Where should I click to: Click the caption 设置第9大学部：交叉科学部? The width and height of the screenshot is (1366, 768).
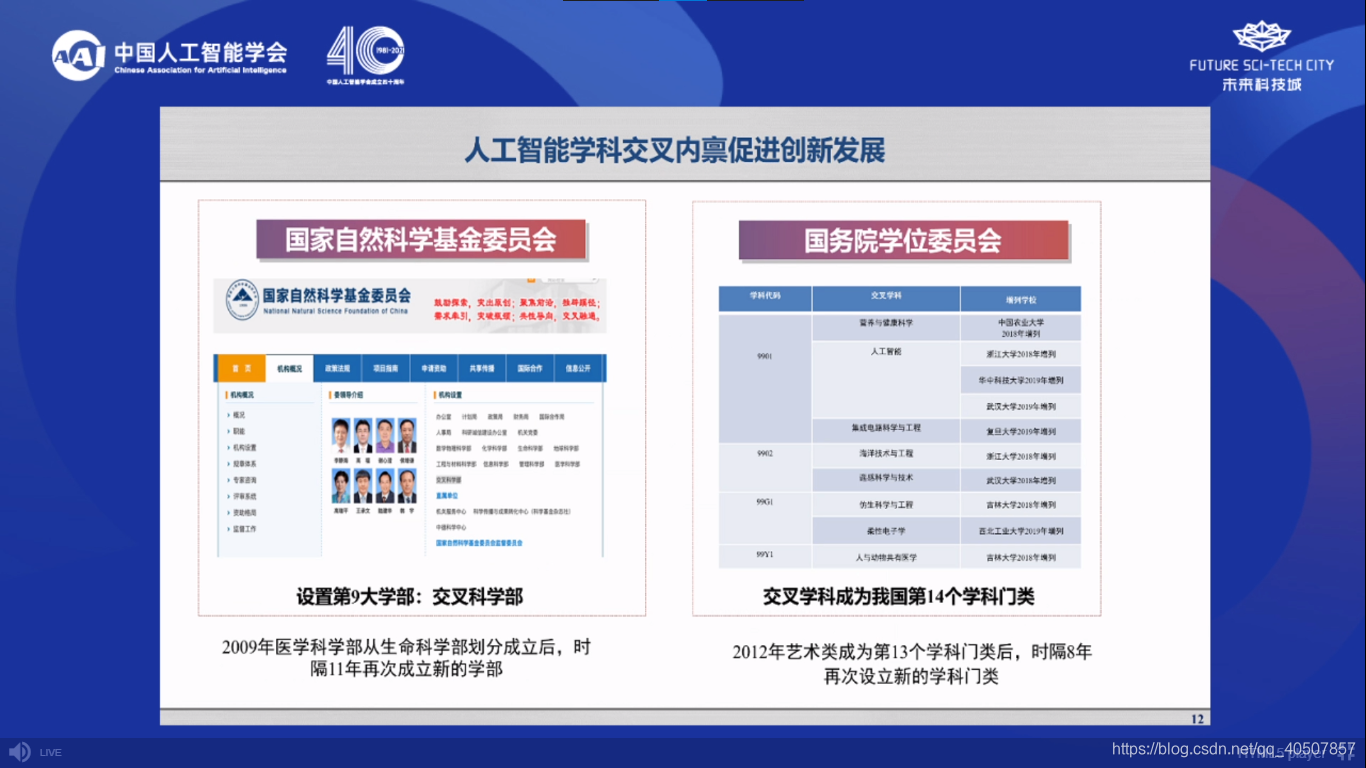pos(409,597)
